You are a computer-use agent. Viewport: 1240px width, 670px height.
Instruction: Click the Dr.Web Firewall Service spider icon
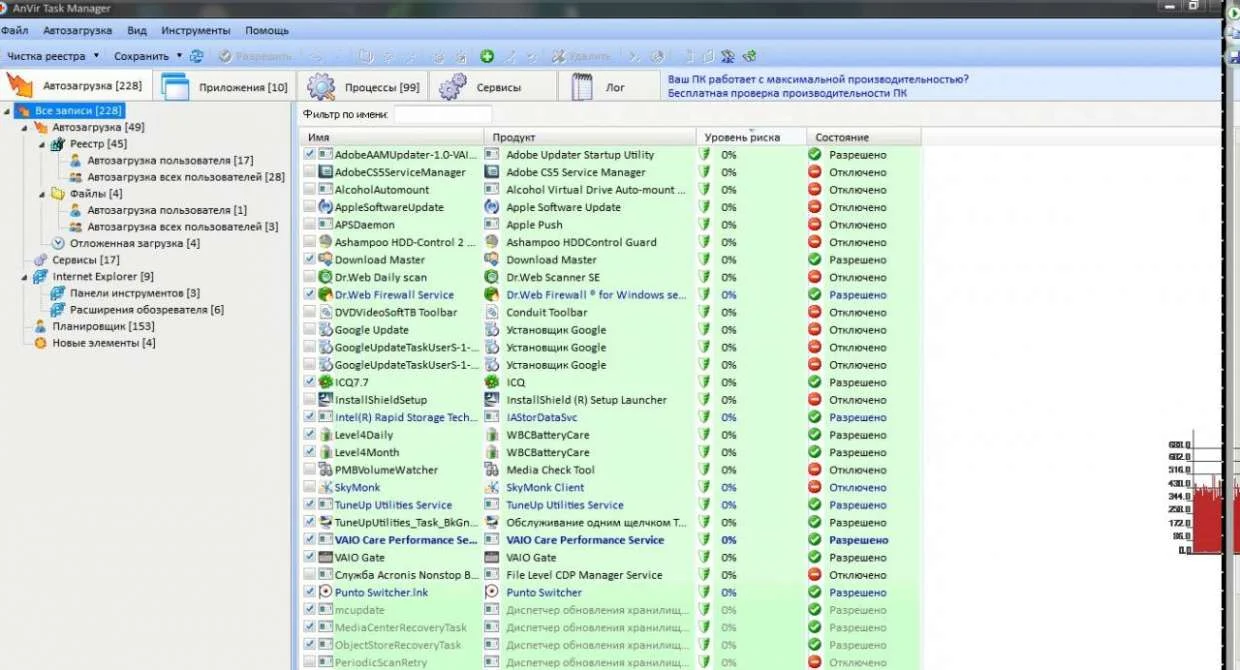click(325, 295)
